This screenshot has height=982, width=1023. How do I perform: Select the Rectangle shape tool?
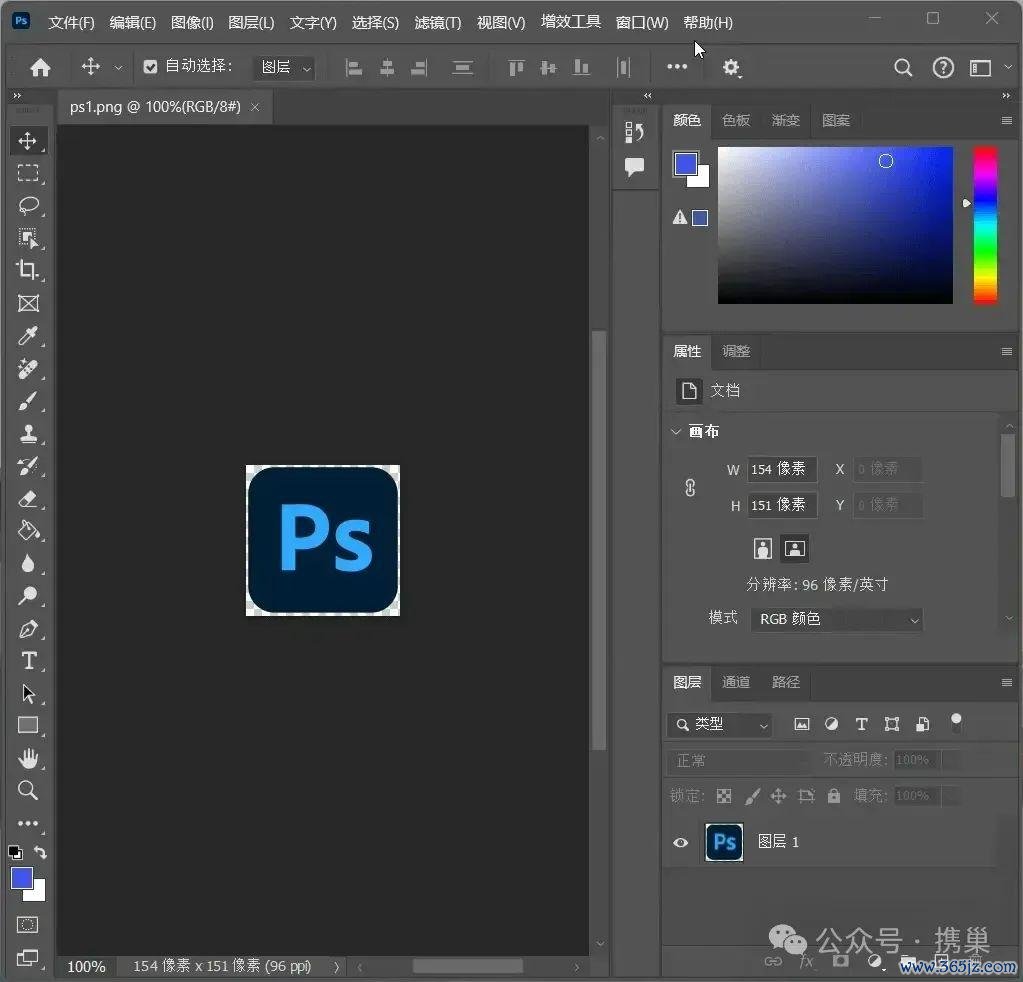pos(28,725)
